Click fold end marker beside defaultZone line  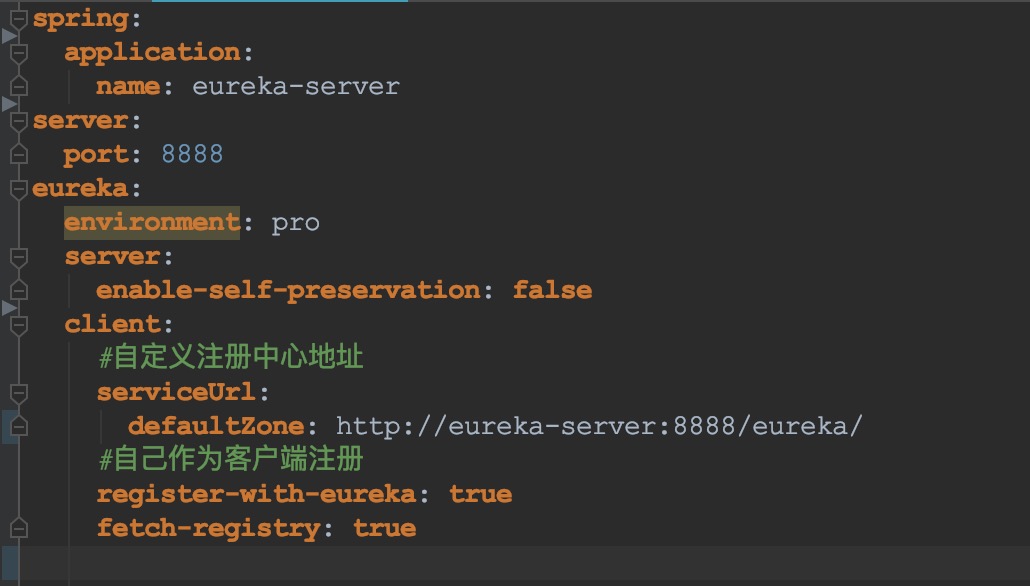click(x=18, y=426)
